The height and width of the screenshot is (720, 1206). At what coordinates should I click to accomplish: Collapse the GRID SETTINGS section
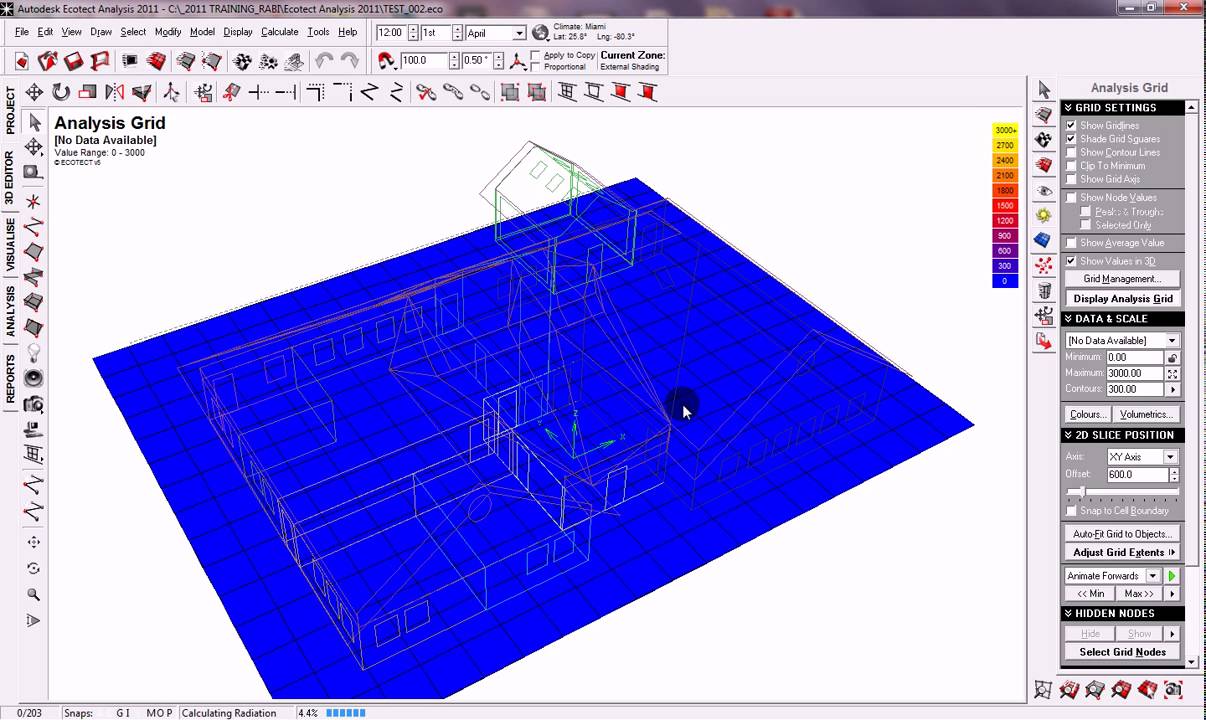[x=1123, y=107]
